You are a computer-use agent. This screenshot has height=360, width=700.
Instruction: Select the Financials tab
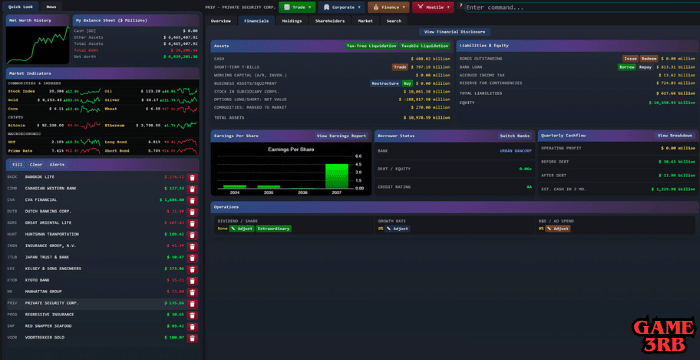pos(256,21)
